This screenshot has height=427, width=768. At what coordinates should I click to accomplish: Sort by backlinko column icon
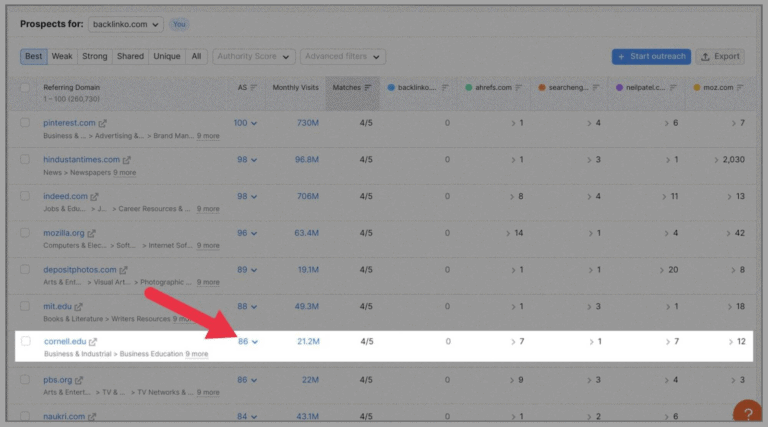coord(445,88)
